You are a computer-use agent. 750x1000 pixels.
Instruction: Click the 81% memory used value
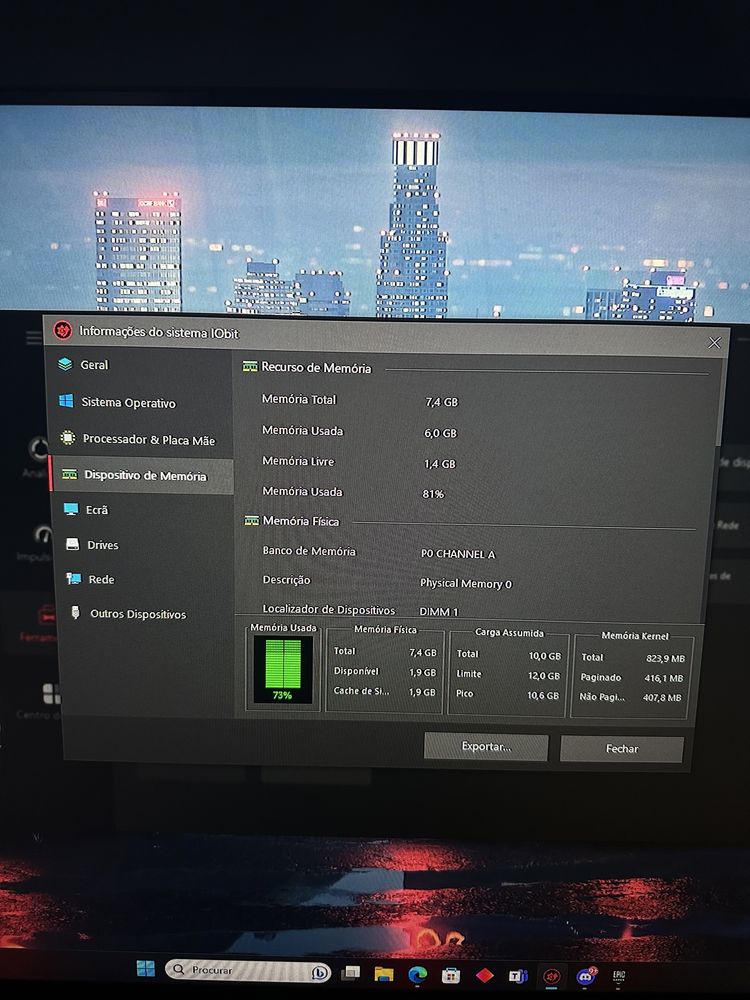click(433, 494)
